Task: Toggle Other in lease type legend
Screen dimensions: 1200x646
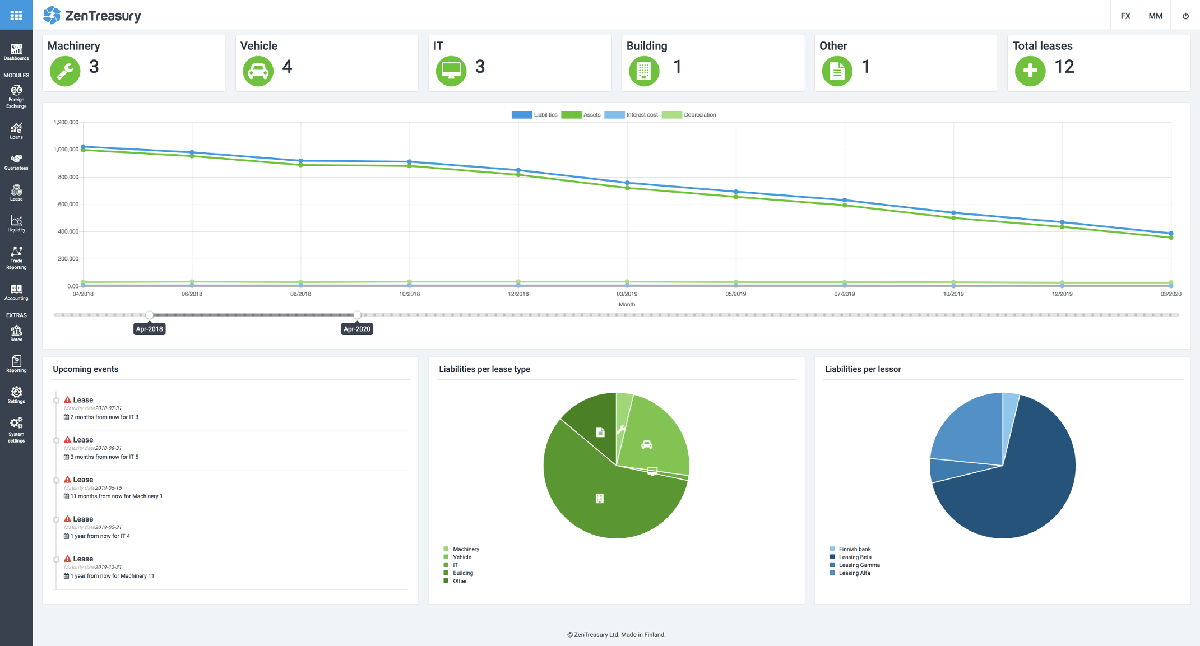Action: pyautogui.click(x=455, y=581)
